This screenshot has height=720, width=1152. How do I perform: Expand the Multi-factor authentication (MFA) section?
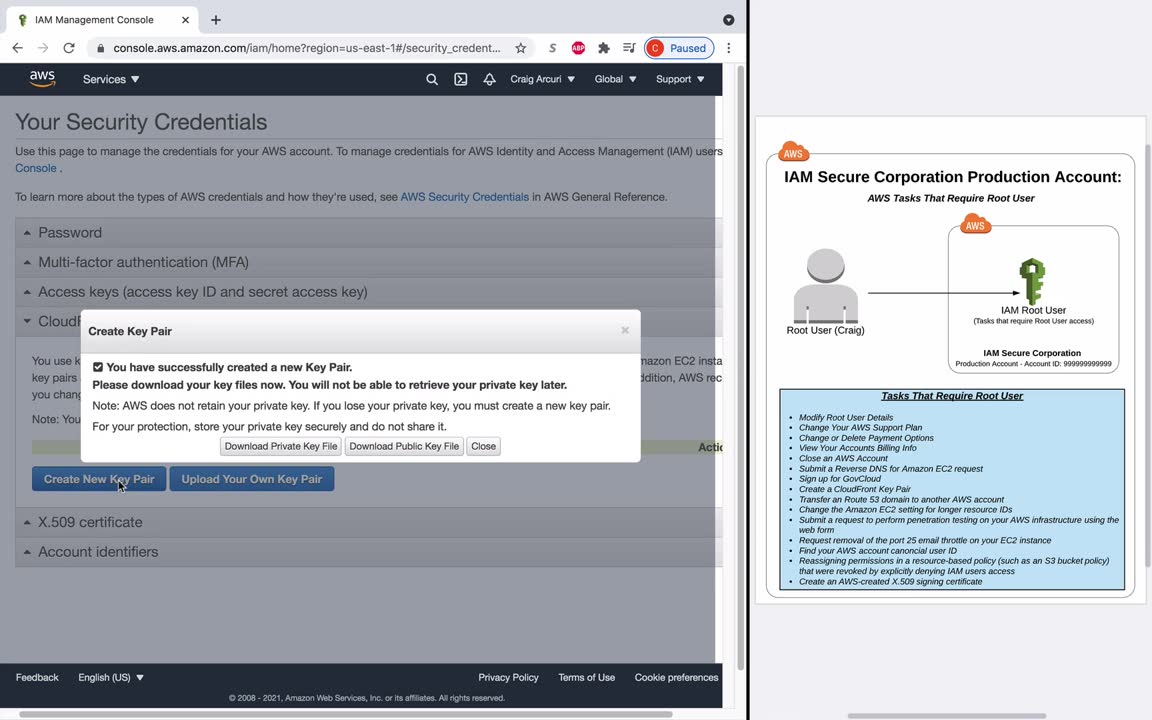pos(368,262)
